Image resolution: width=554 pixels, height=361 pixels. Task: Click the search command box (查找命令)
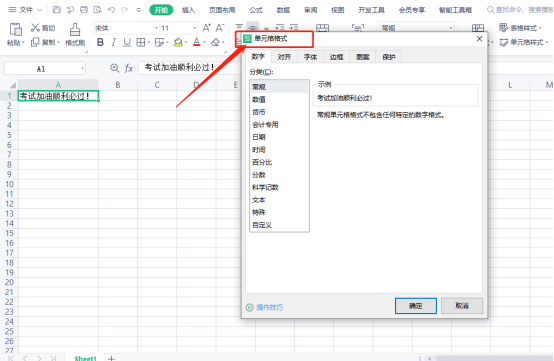(520, 10)
